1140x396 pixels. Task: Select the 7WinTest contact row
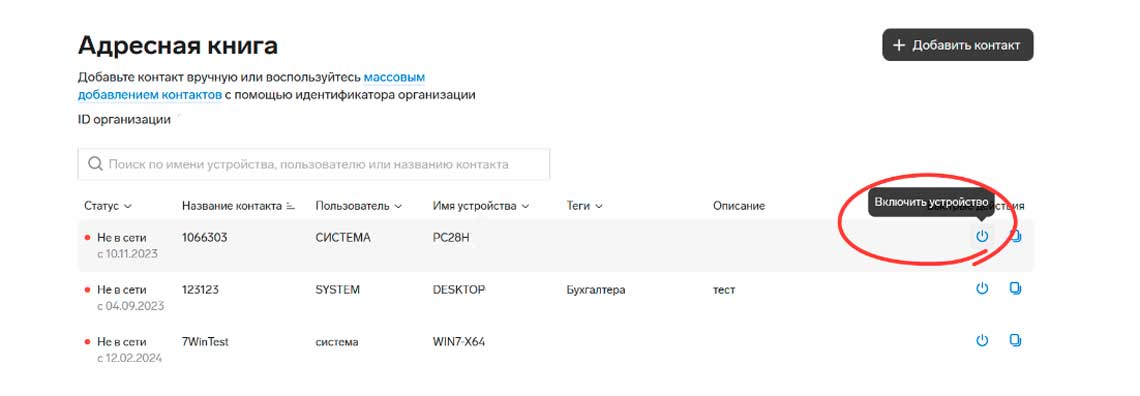555,349
